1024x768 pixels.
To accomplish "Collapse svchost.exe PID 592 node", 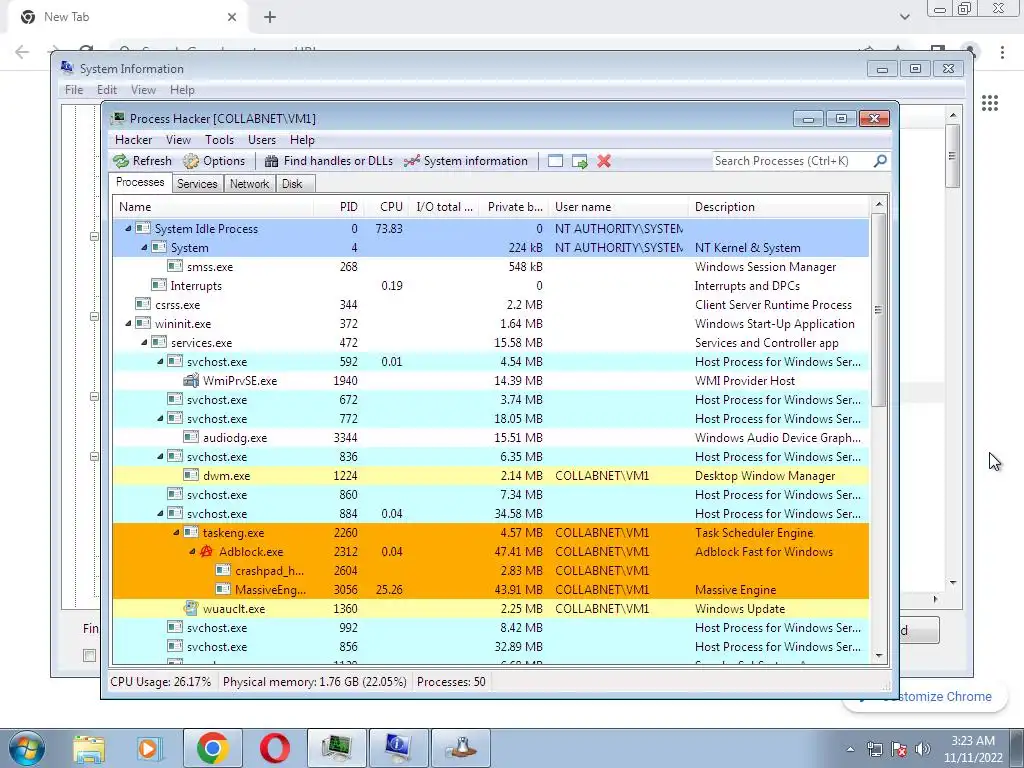I will click(x=160, y=361).
